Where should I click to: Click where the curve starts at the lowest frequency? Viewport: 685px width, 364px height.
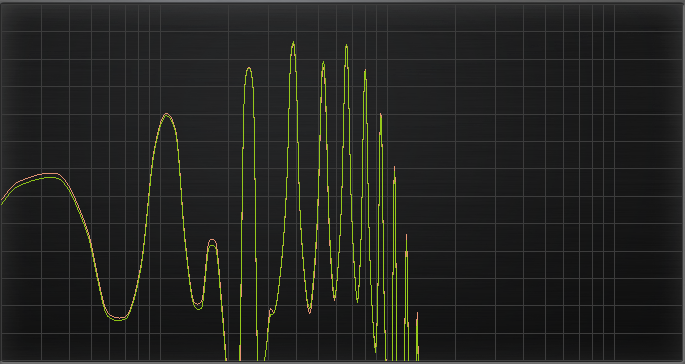tap(2, 202)
